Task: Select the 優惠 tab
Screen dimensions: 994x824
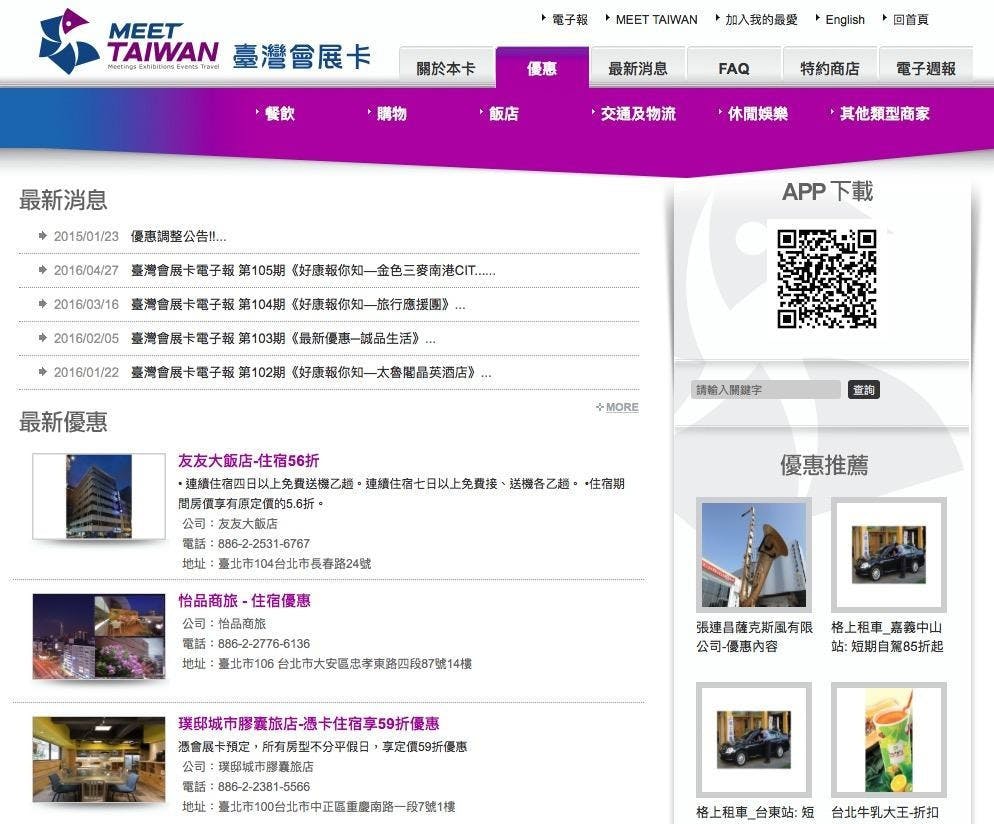Action: pos(542,67)
